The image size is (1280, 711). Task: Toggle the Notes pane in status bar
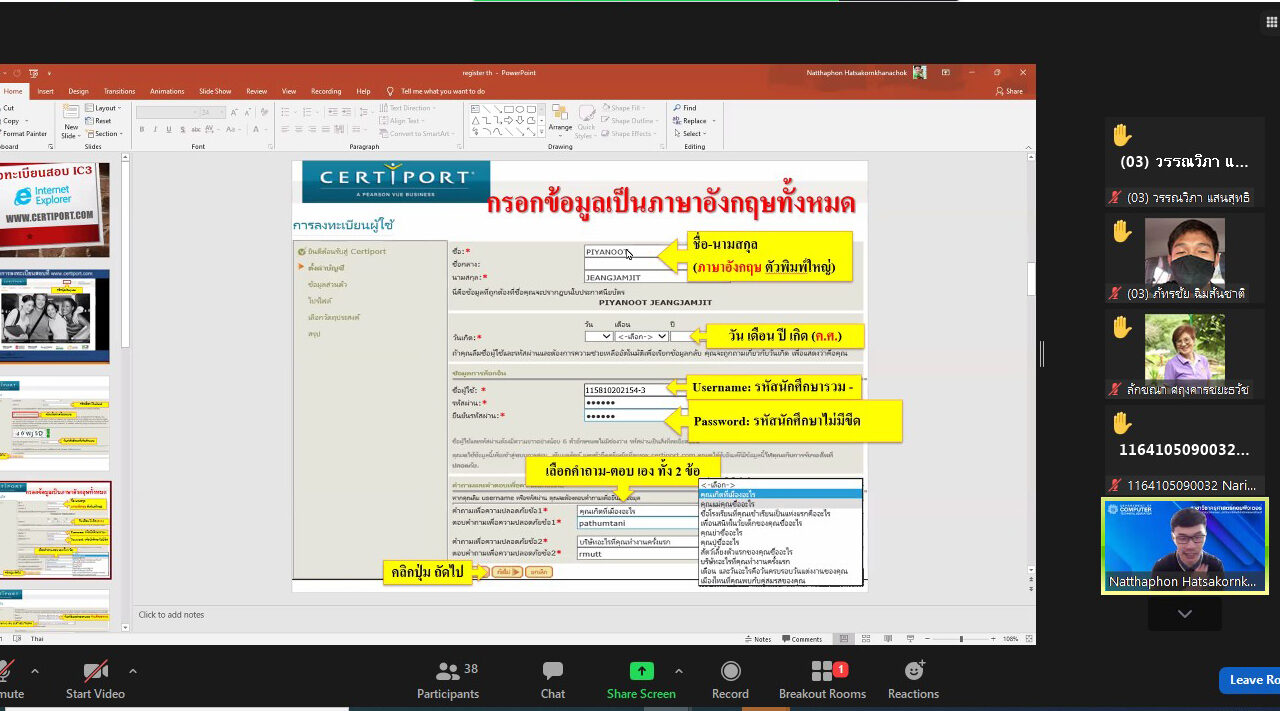(x=759, y=639)
